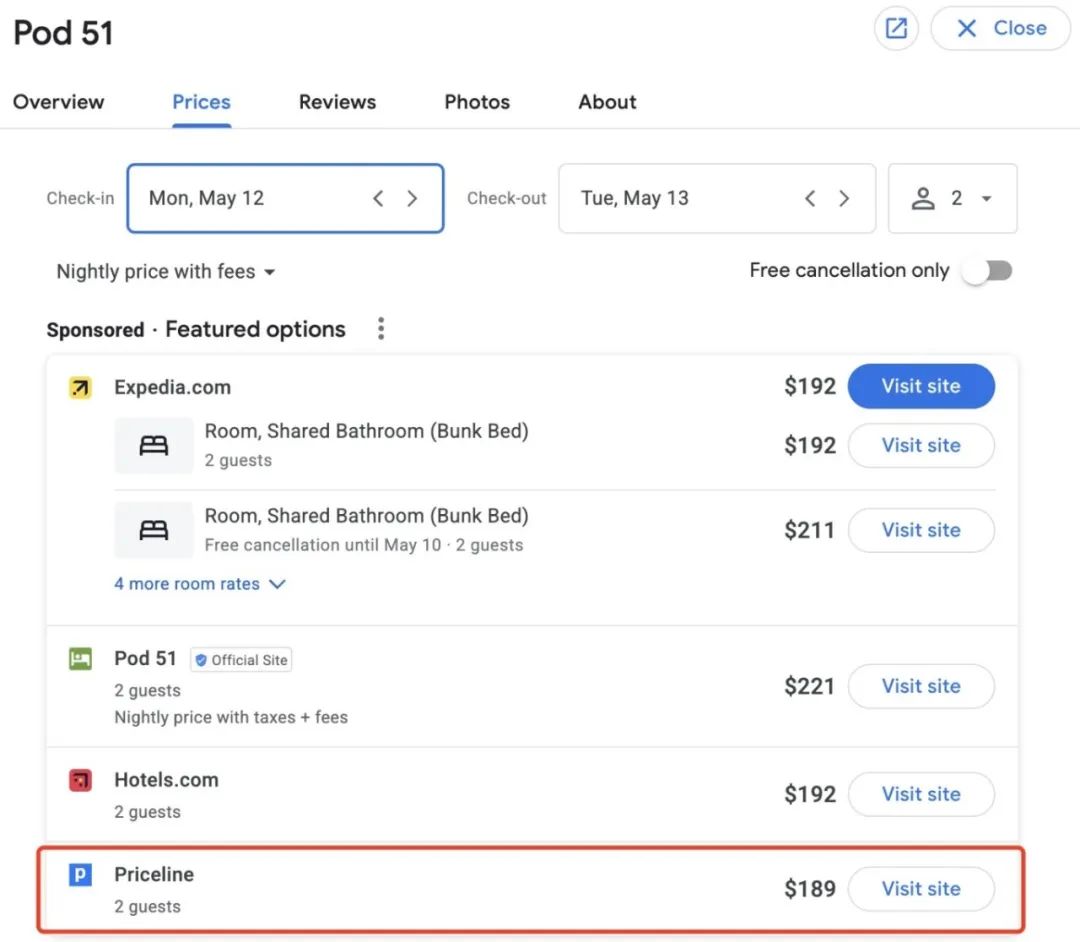Open the Featured options three-dot menu
Viewport: 1080px width, 942px height.
pos(381,329)
